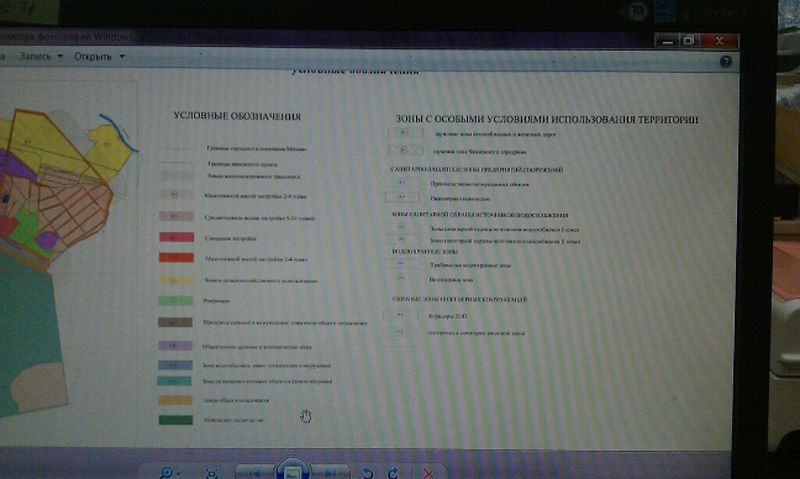Click the Actual size fit button
This screenshot has height=479, width=800.
click(x=212, y=474)
